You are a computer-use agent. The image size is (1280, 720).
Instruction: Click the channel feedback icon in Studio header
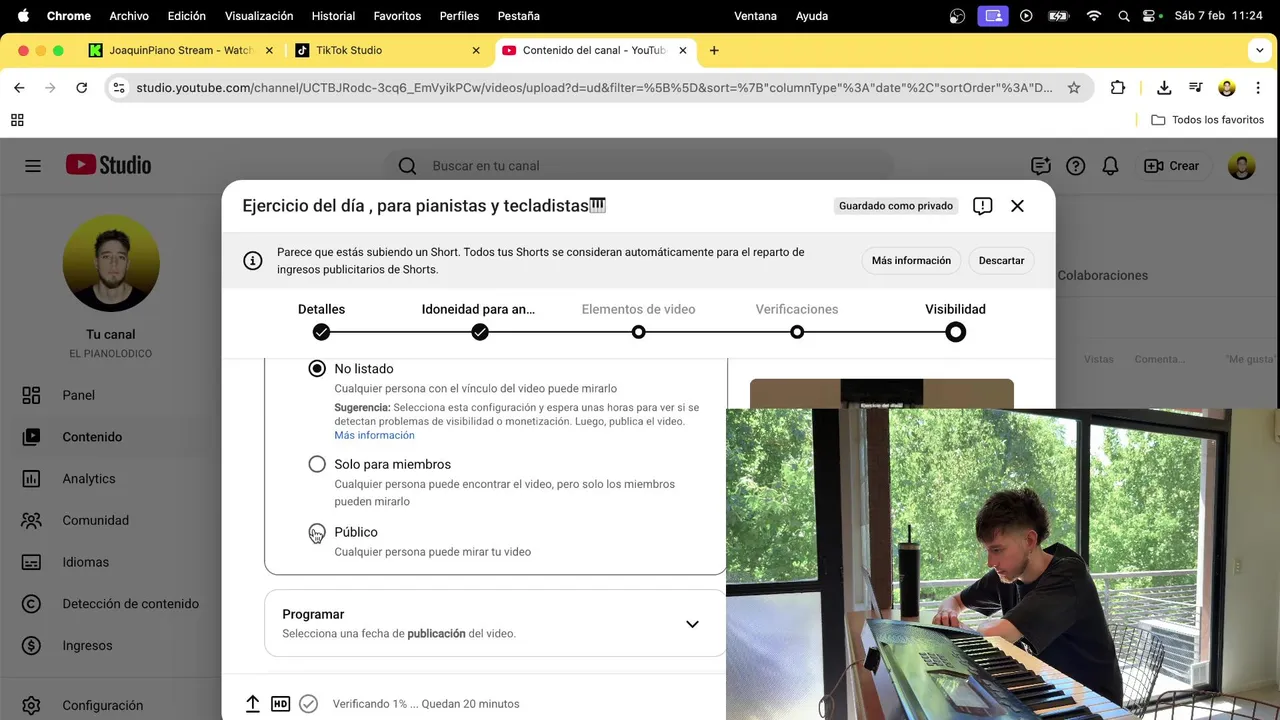click(1041, 166)
